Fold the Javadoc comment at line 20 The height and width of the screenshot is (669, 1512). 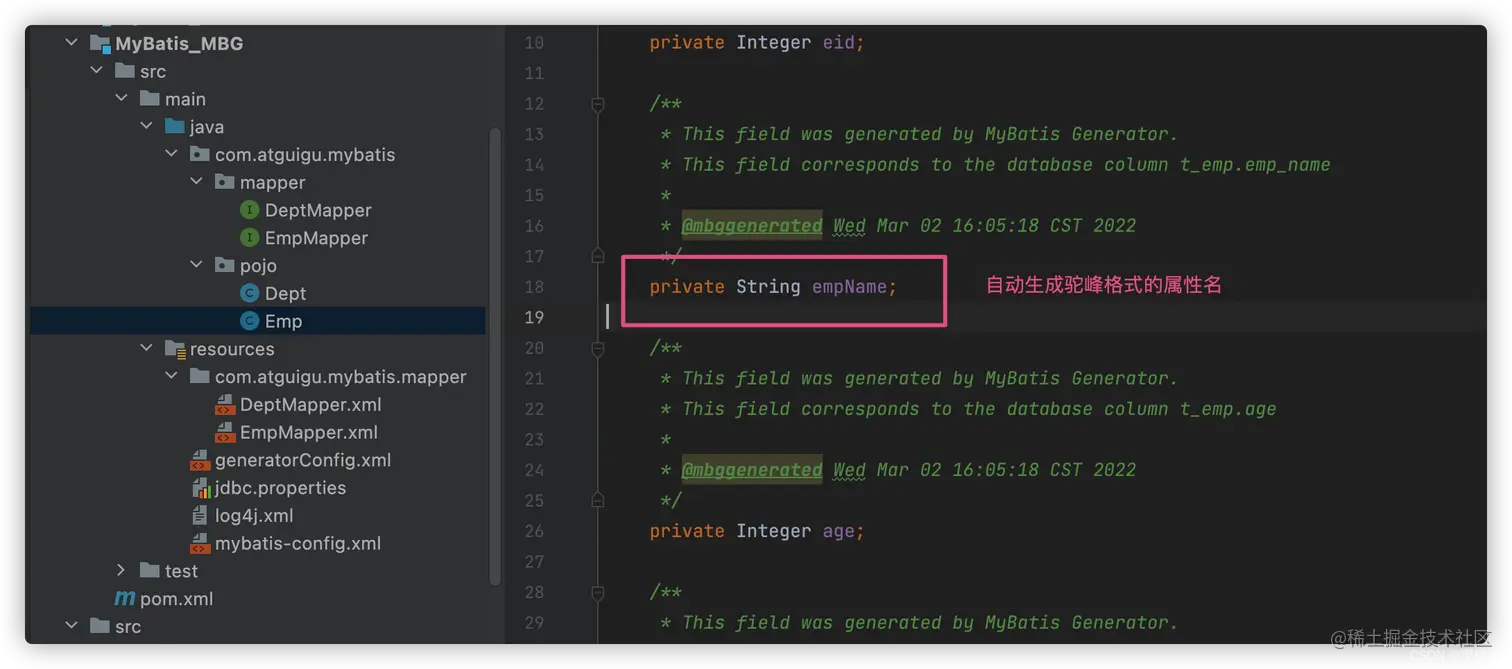tap(598, 348)
